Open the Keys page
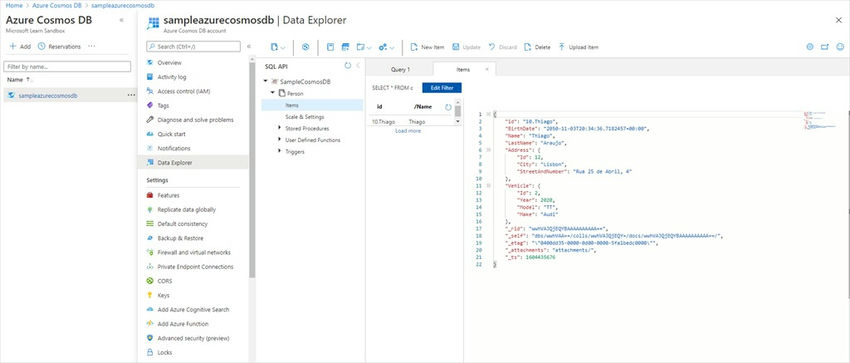Image resolution: width=850 pixels, height=363 pixels. pos(163,295)
